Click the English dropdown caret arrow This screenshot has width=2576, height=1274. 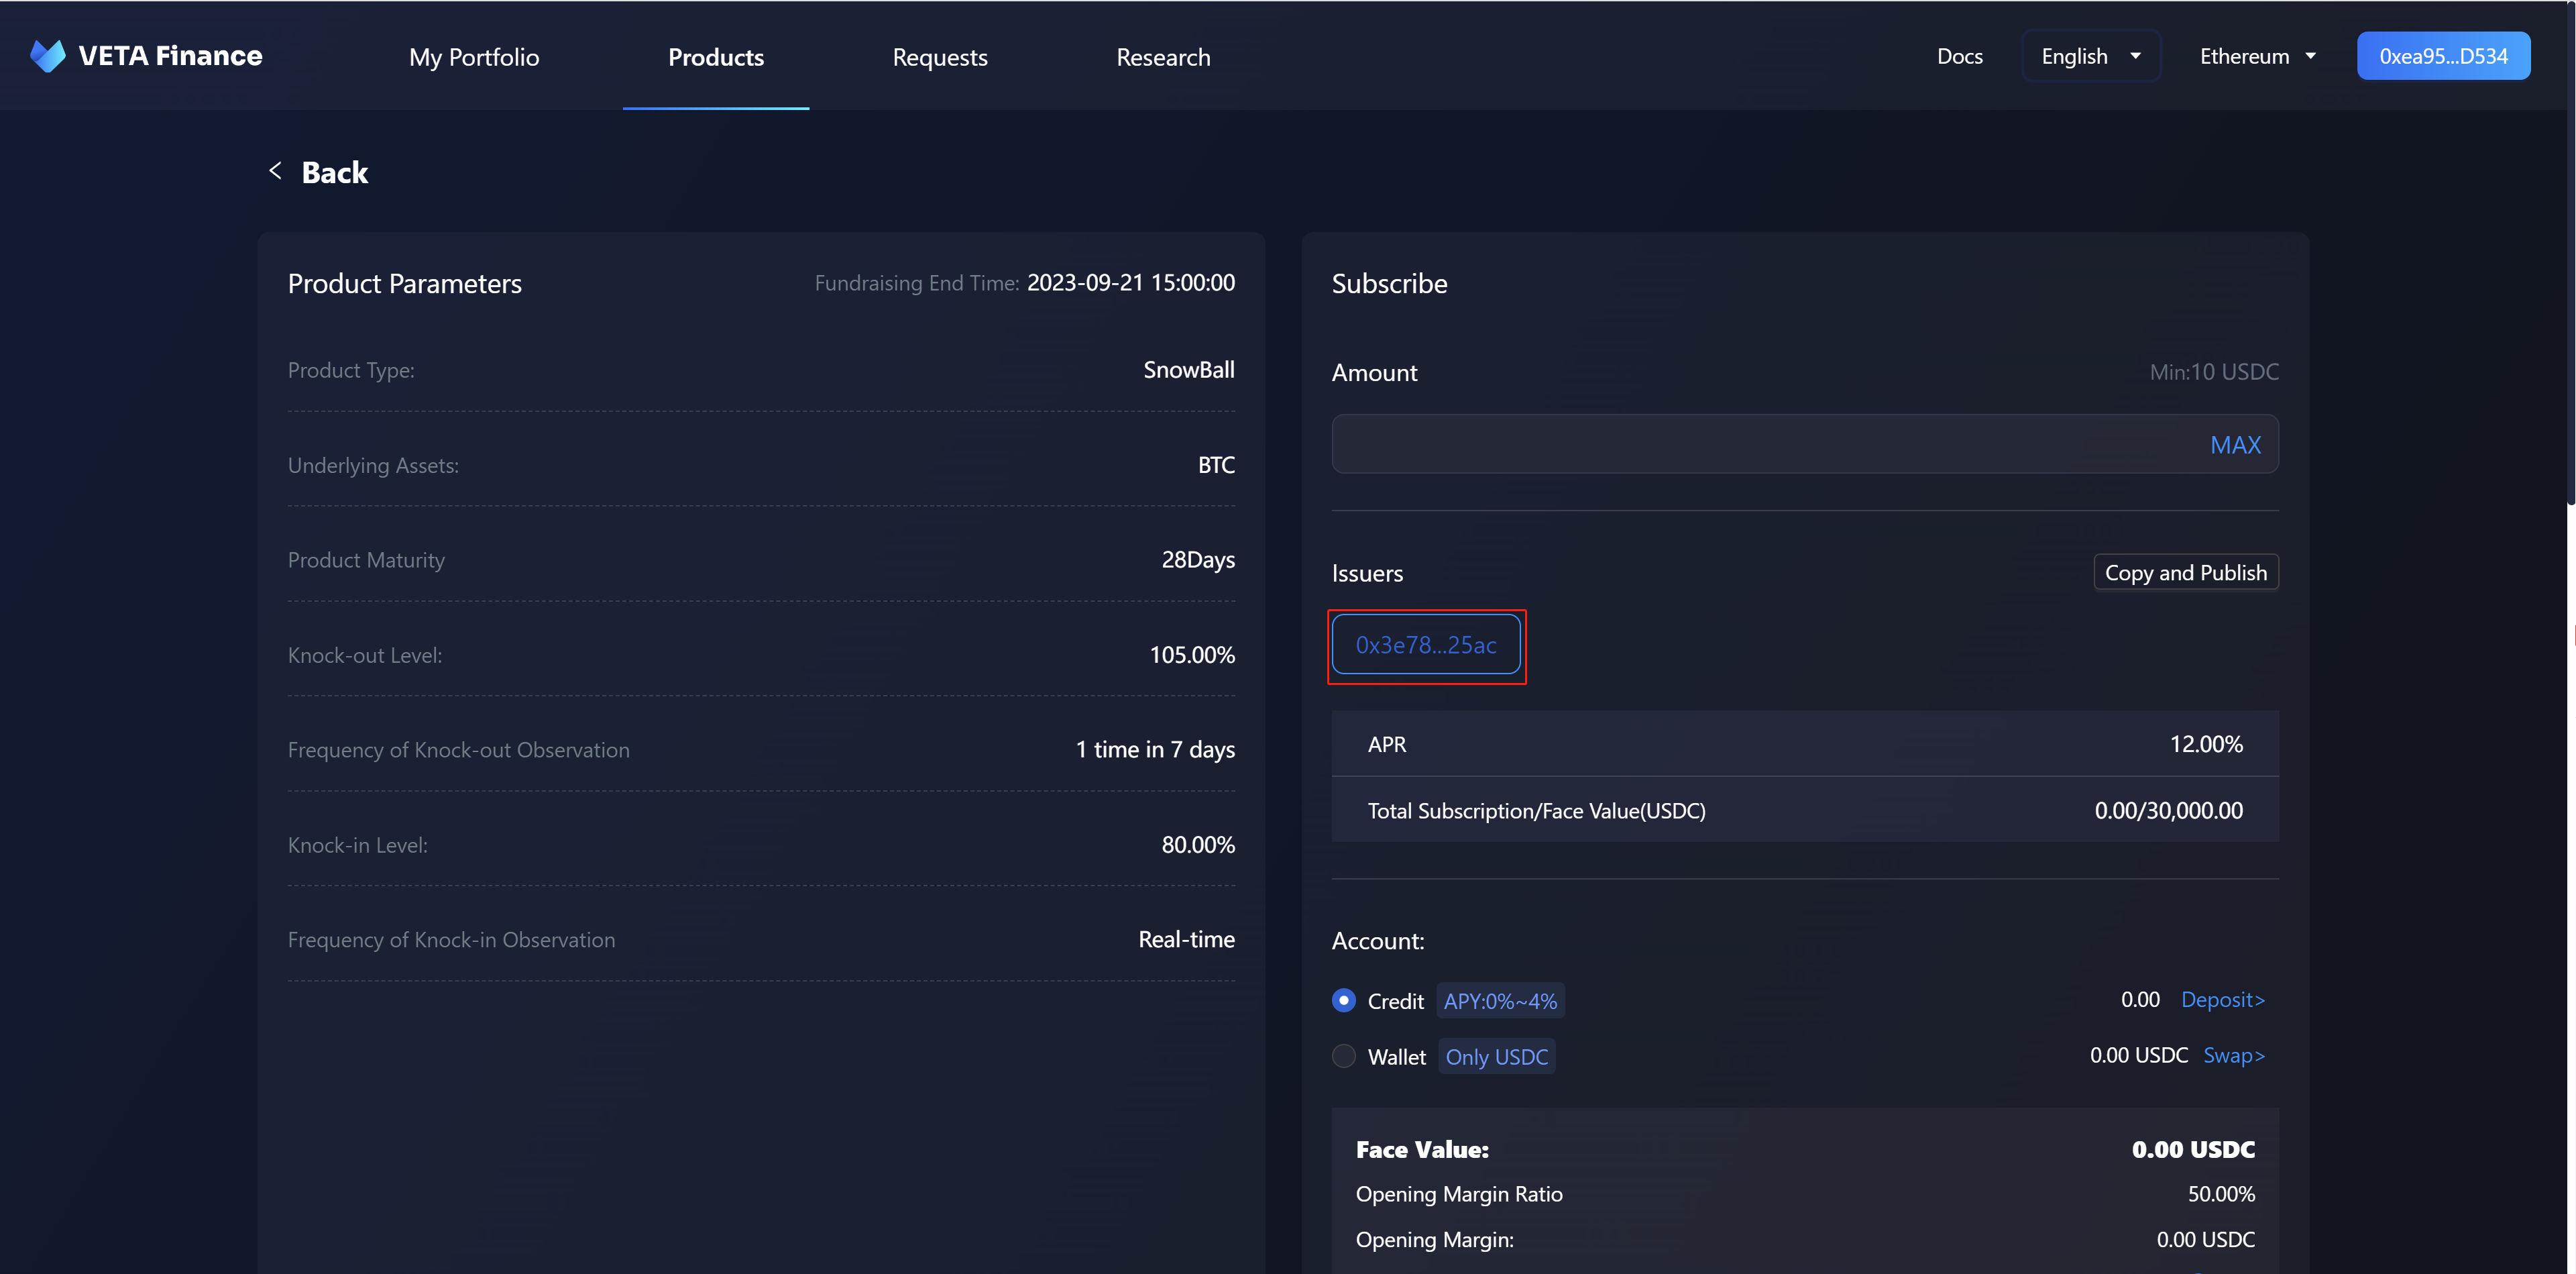(x=2135, y=56)
